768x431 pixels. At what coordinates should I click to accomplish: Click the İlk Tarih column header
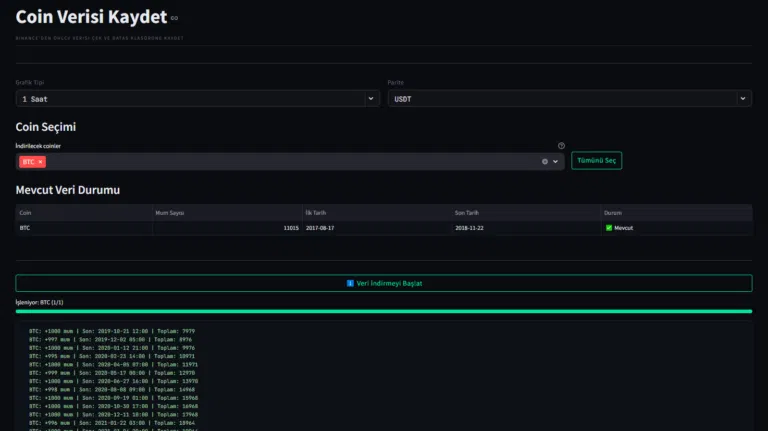point(376,213)
